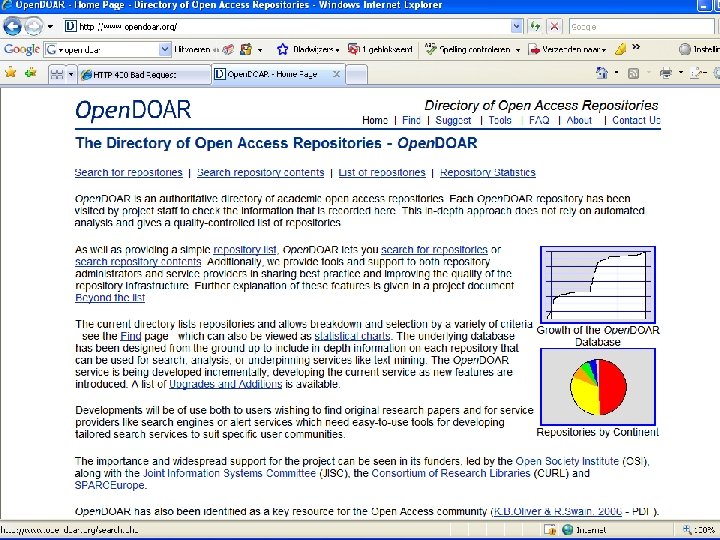
Task: Click Find in the site navigation
Action: 411,120
